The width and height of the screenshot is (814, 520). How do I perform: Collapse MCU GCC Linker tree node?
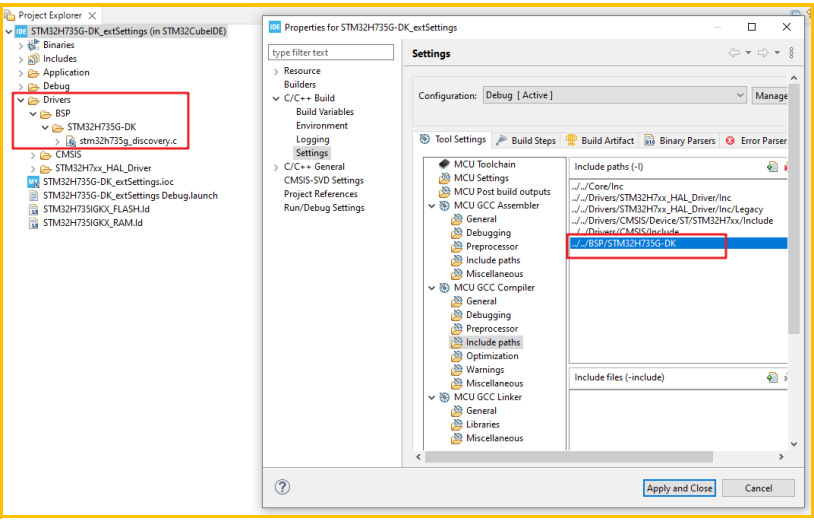[x=431, y=398]
